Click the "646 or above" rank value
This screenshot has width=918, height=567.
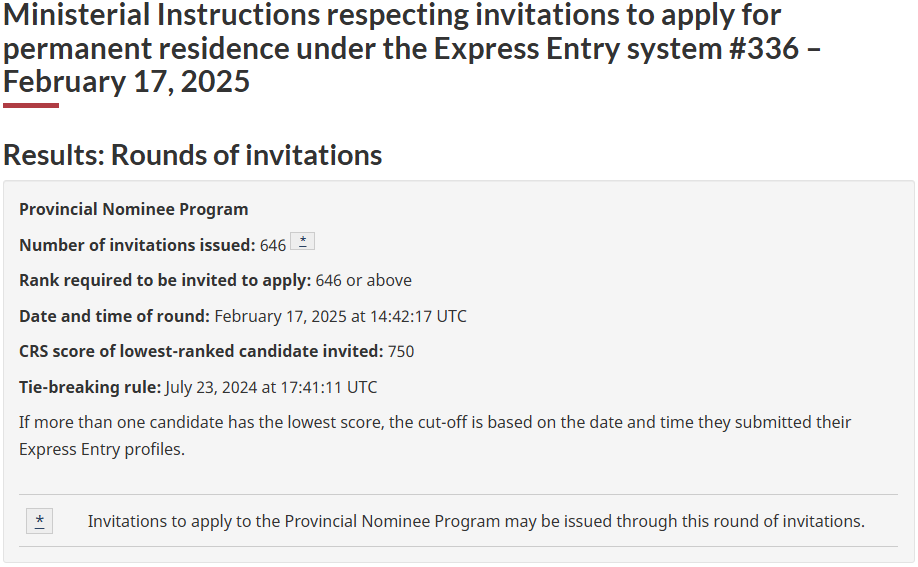coord(364,280)
